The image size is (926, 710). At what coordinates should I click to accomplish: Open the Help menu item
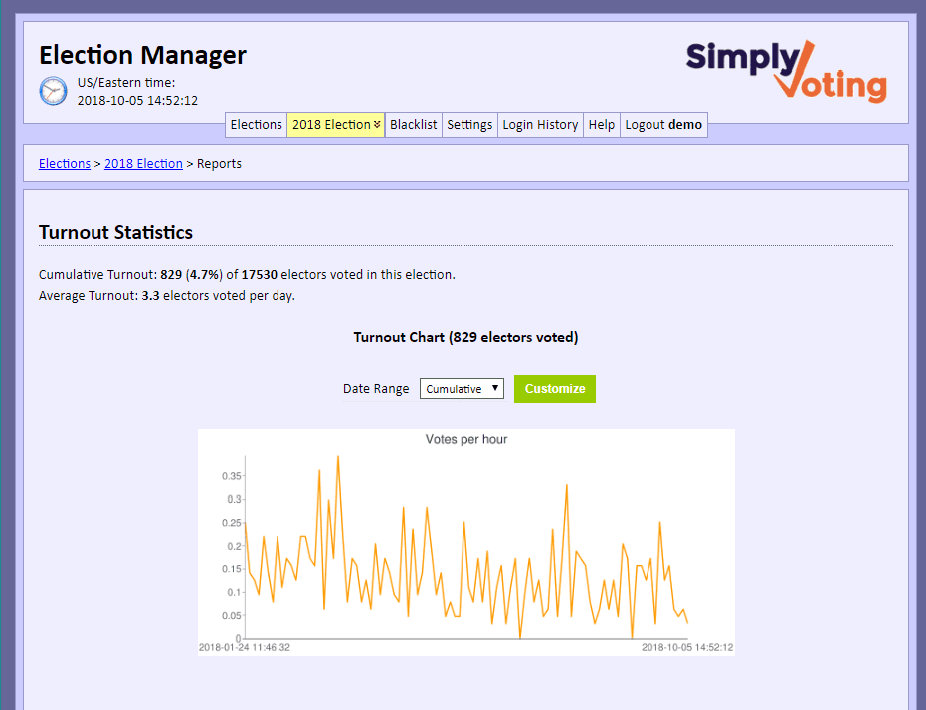(602, 125)
